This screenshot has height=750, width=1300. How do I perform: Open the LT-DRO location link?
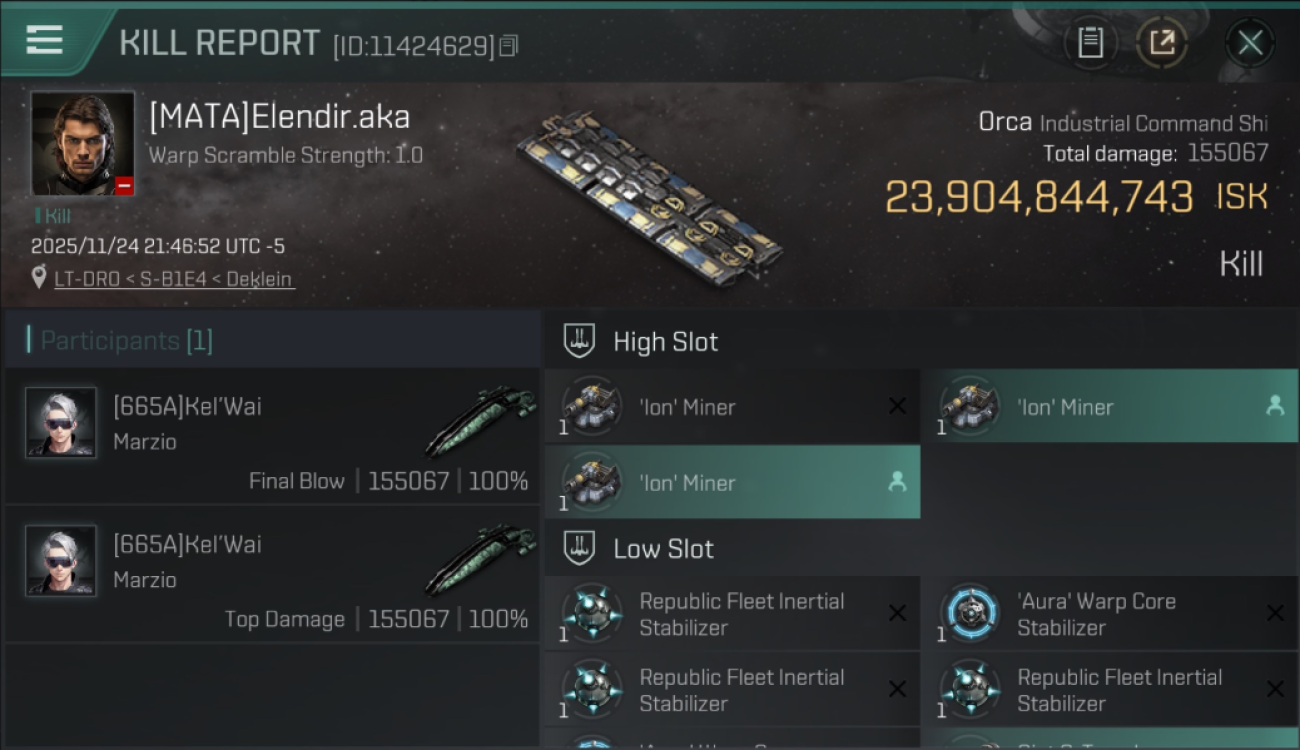pos(174,279)
